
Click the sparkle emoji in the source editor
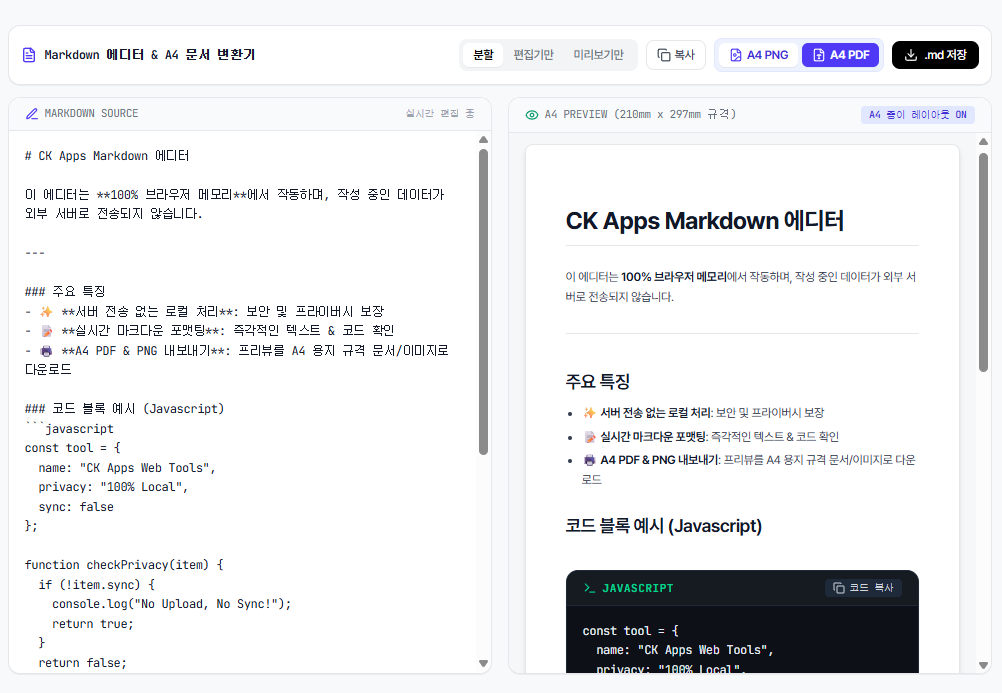pos(46,311)
